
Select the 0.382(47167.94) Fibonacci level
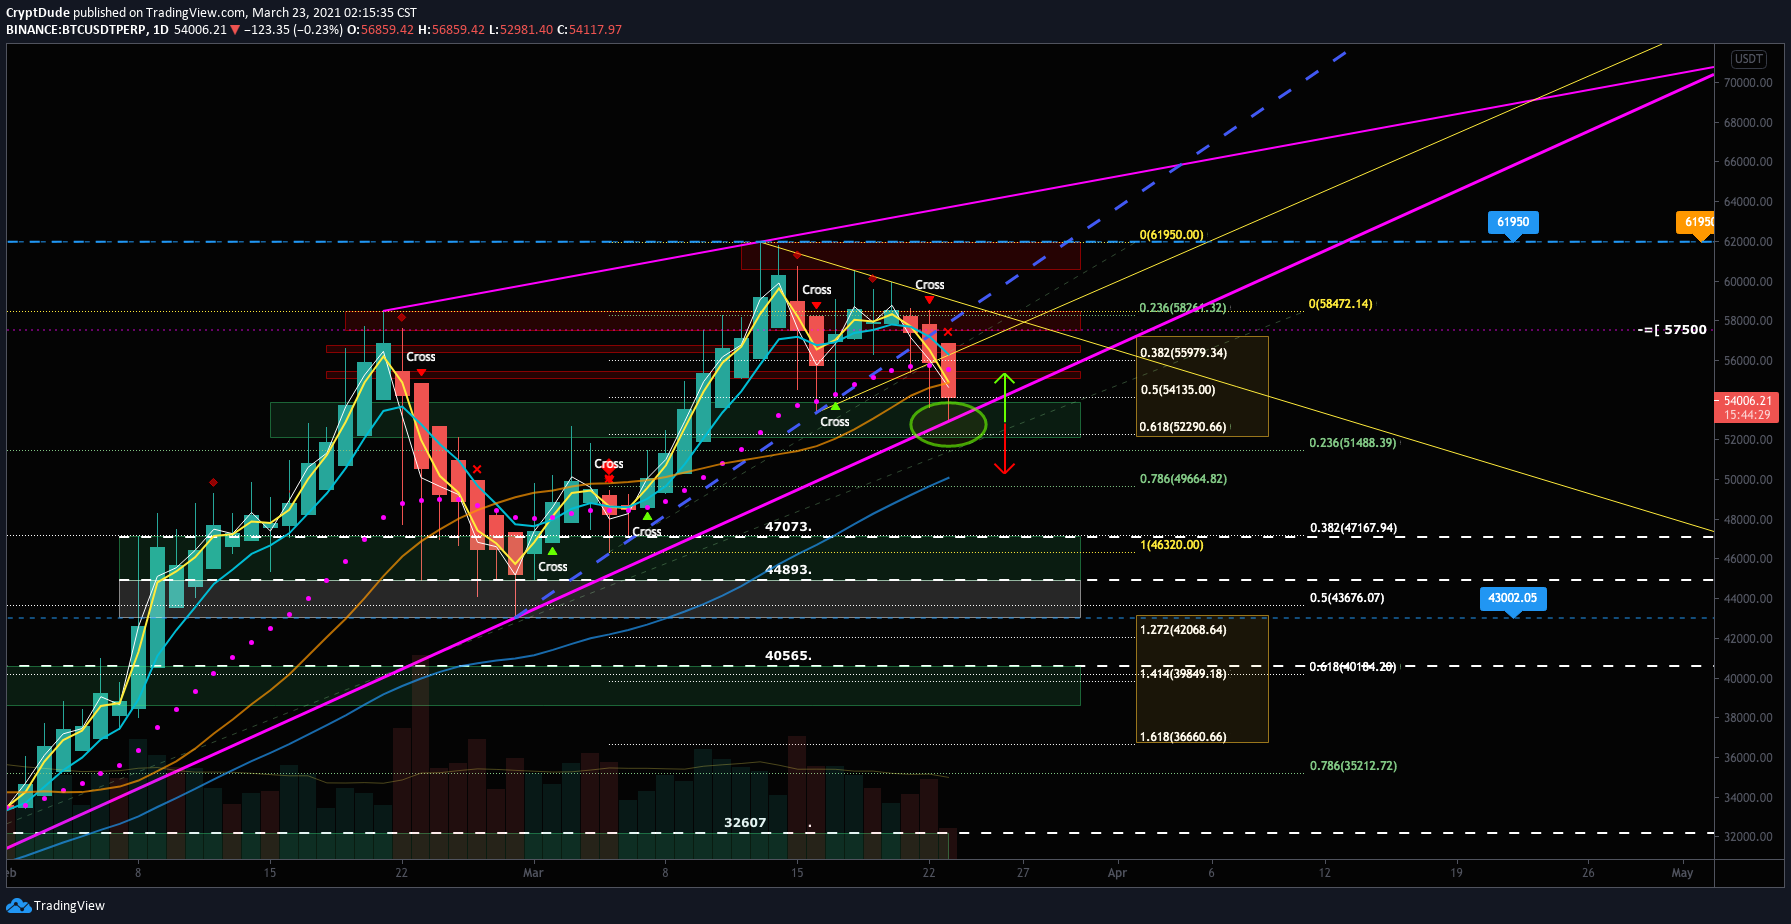[x=1354, y=527]
